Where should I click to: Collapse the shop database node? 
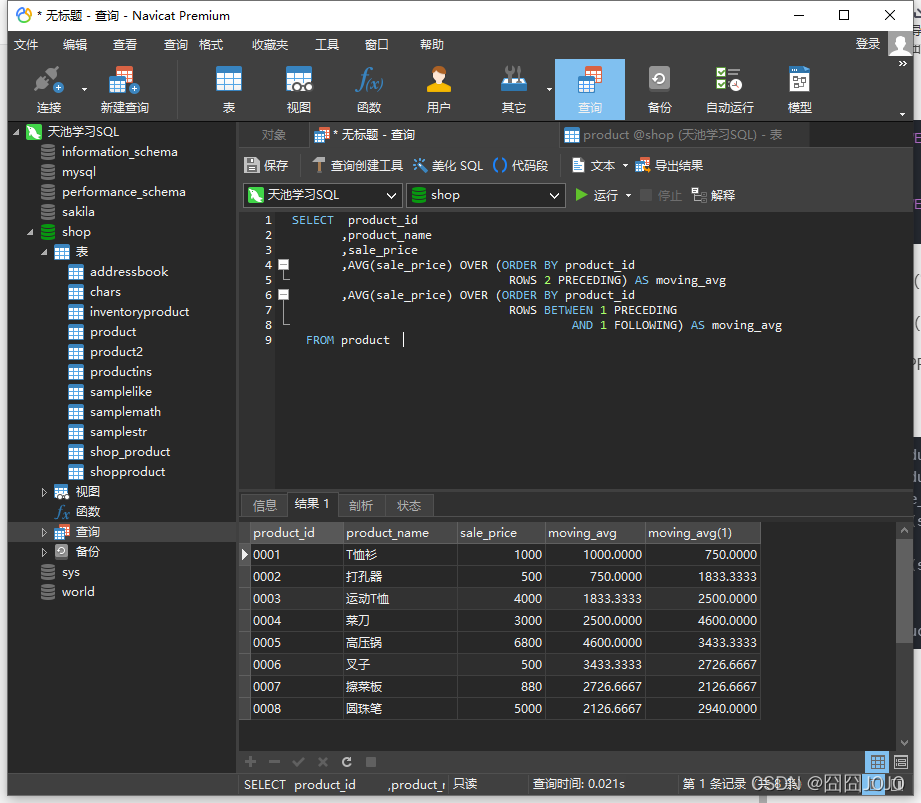[x=30, y=233]
